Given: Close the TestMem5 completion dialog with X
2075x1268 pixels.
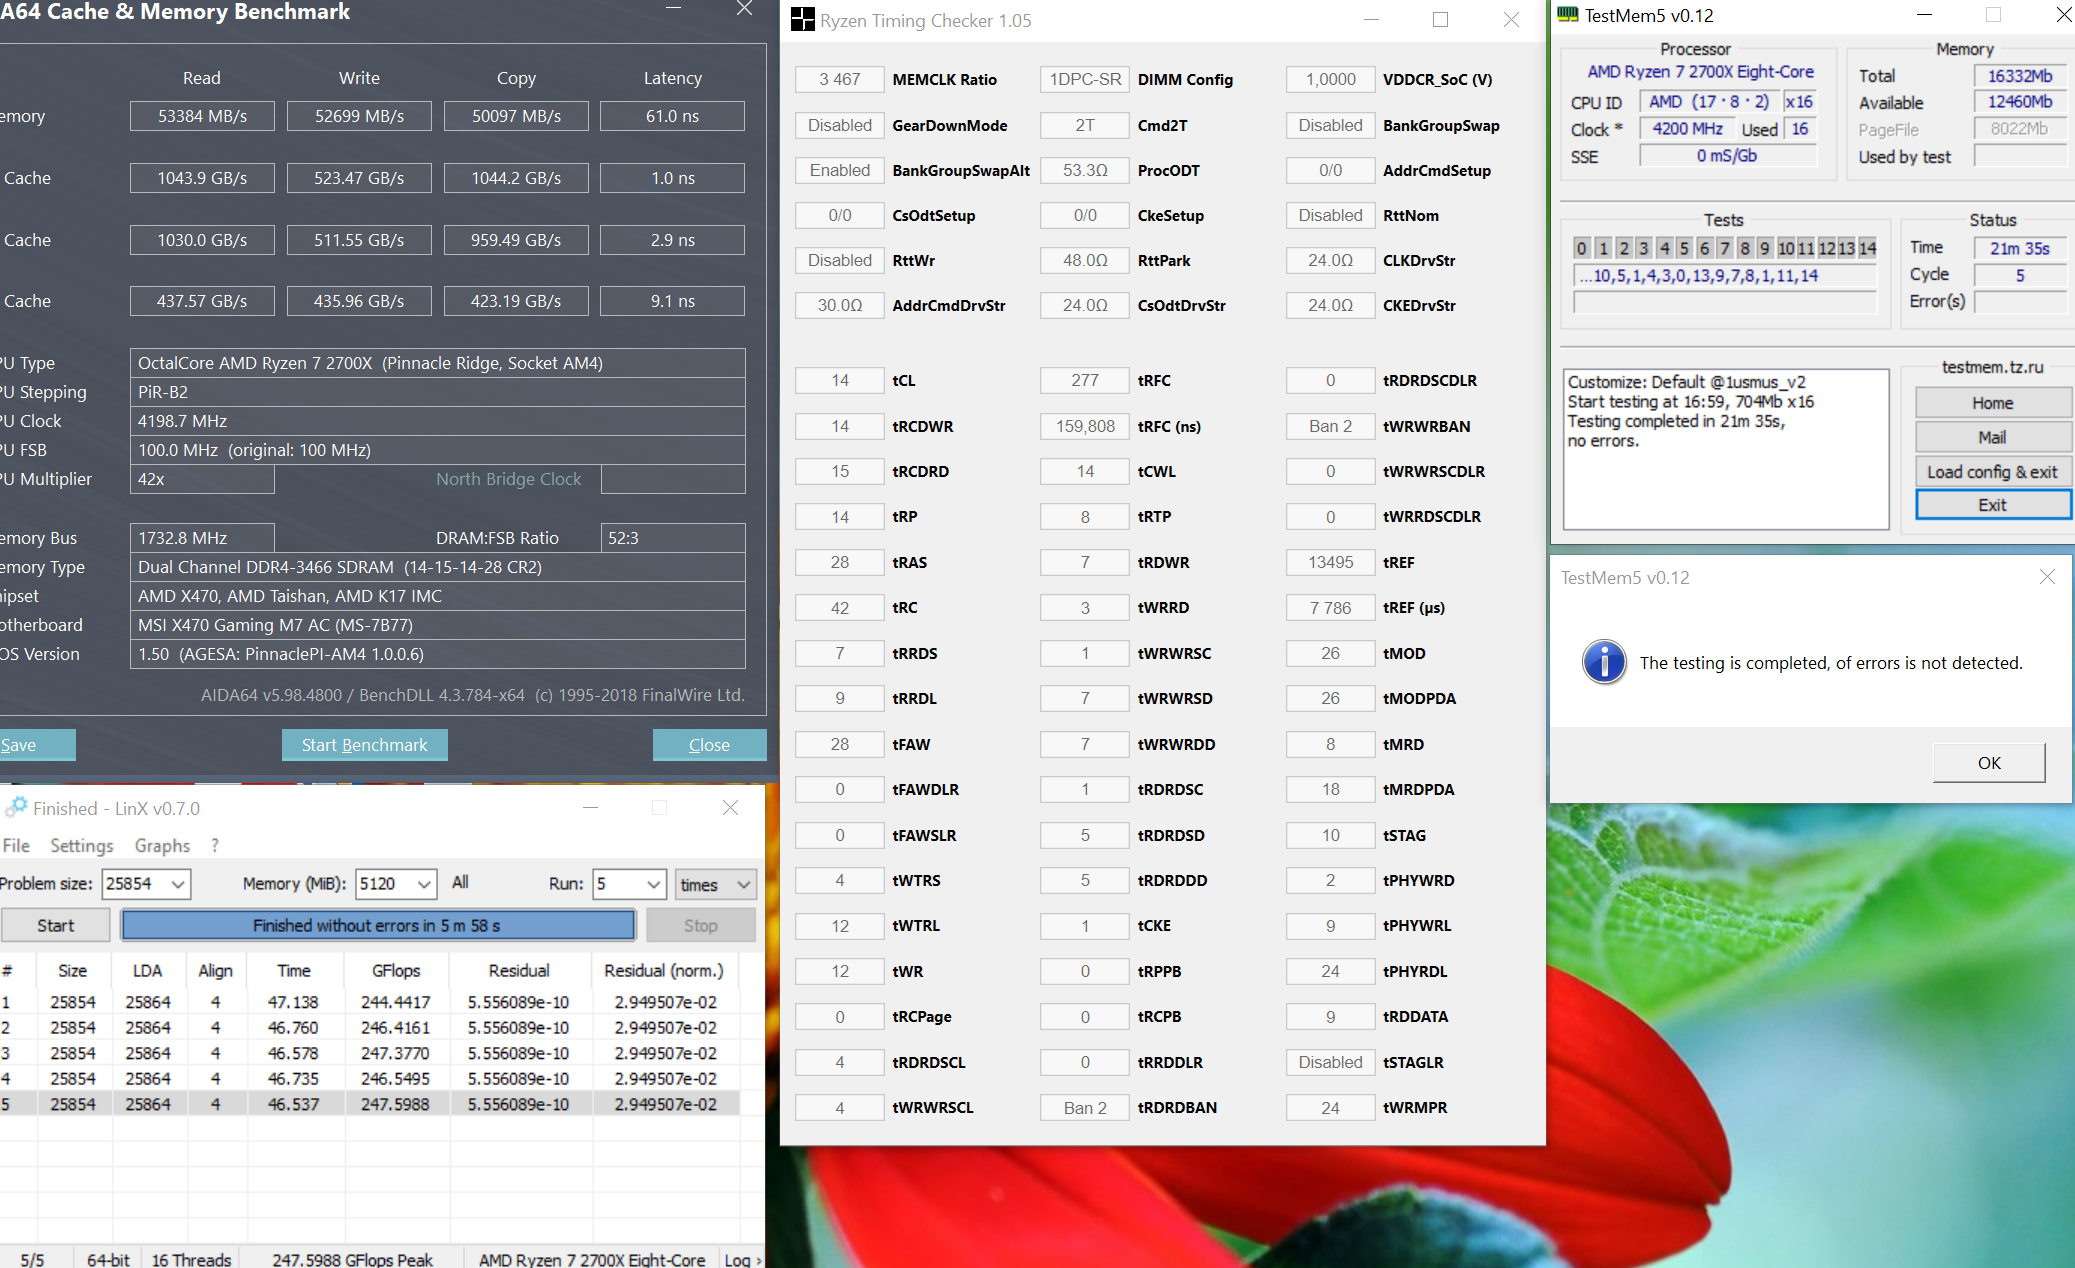Looking at the screenshot, I should [2047, 577].
